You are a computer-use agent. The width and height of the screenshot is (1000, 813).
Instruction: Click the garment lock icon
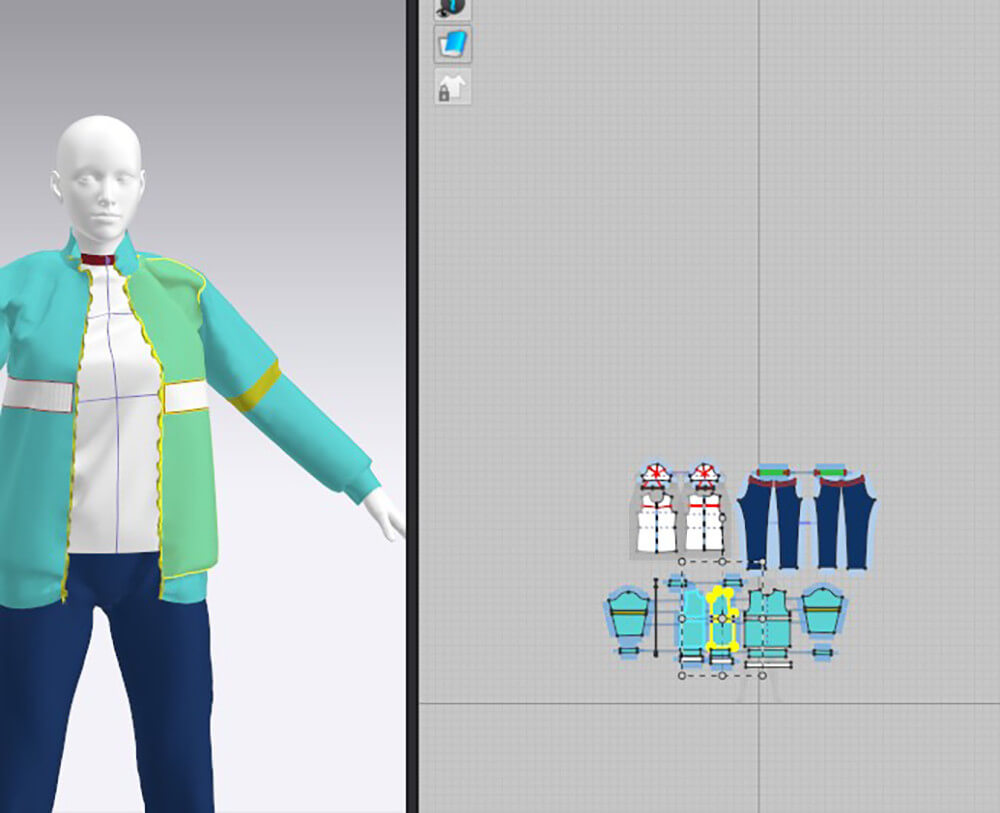pyautogui.click(x=453, y=88)
